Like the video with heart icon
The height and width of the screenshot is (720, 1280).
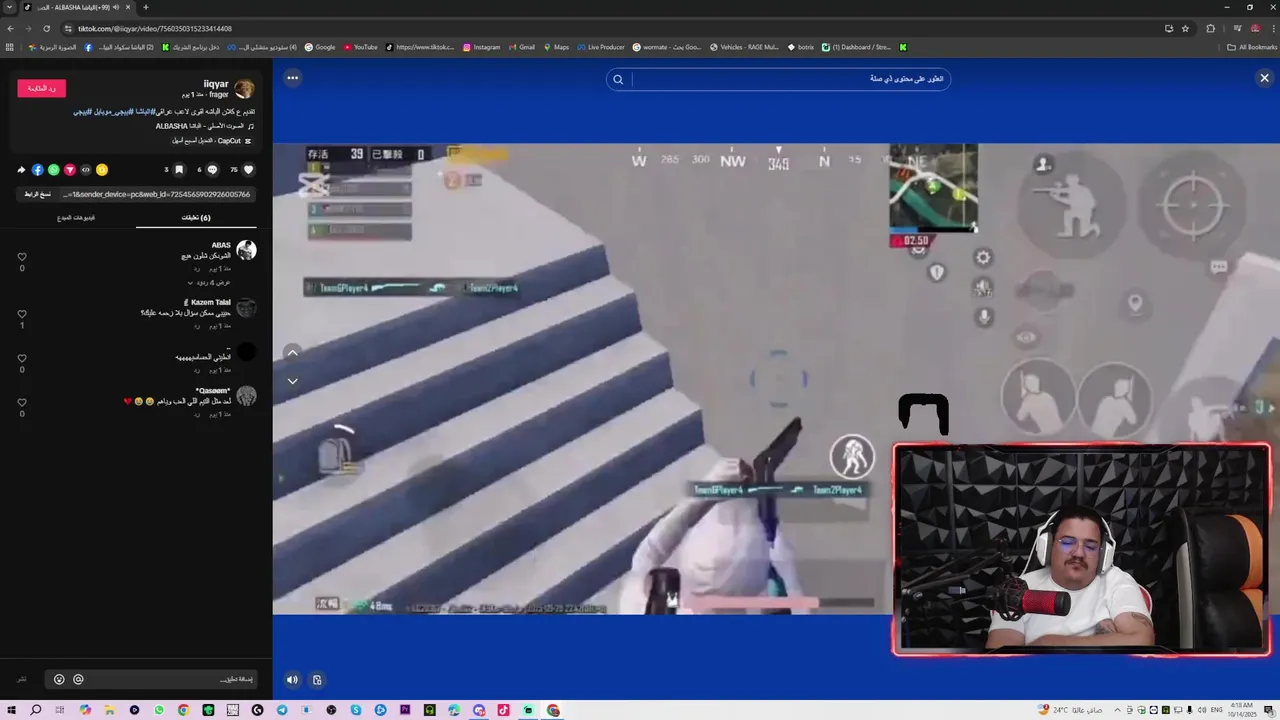(x=248, y=170)
